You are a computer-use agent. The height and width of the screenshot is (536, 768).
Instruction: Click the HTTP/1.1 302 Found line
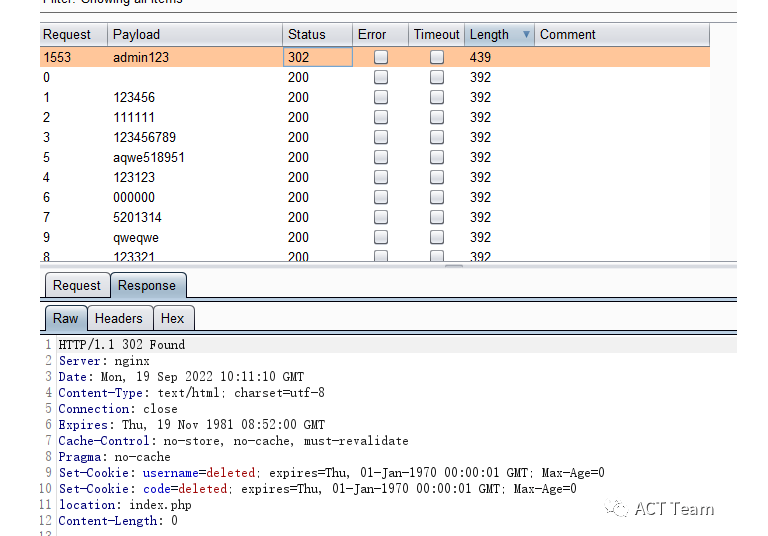[x=122, y=345]
